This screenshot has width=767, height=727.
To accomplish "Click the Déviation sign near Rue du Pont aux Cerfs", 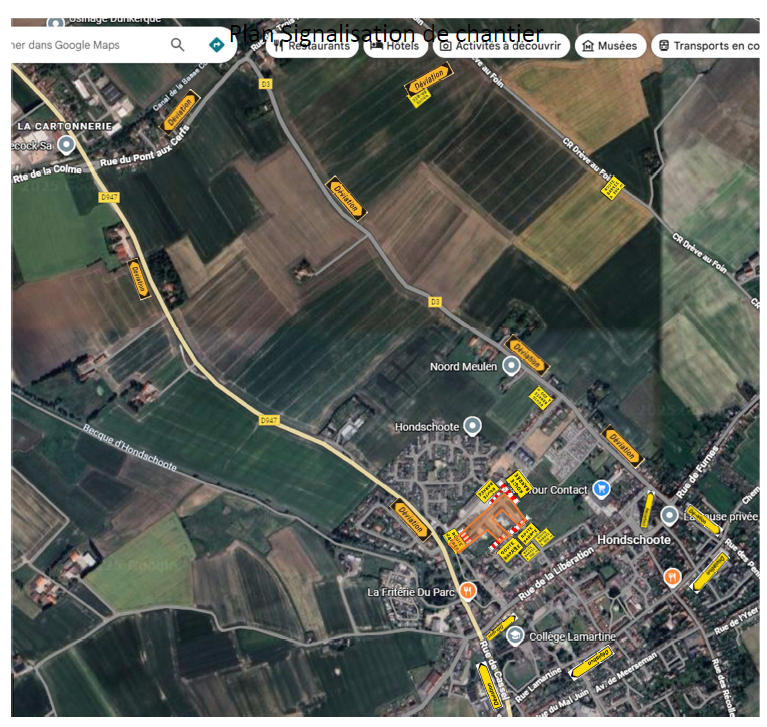I will (180, 111).
